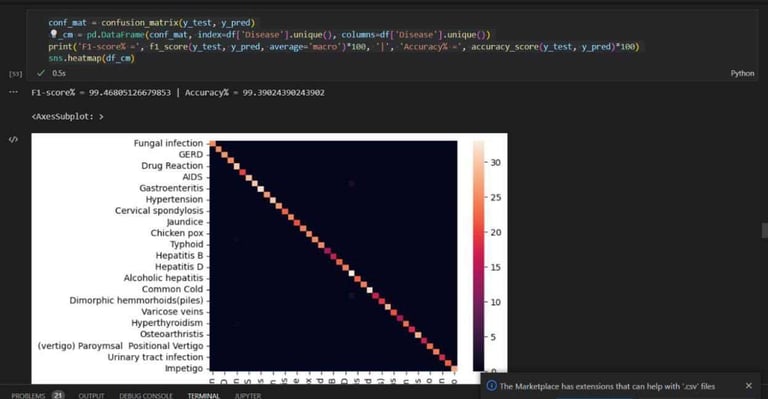The width and height of the screenshot is (768, 399).
Task: Click the Drug Reaction axis label
Action: [x=172, y=165]
